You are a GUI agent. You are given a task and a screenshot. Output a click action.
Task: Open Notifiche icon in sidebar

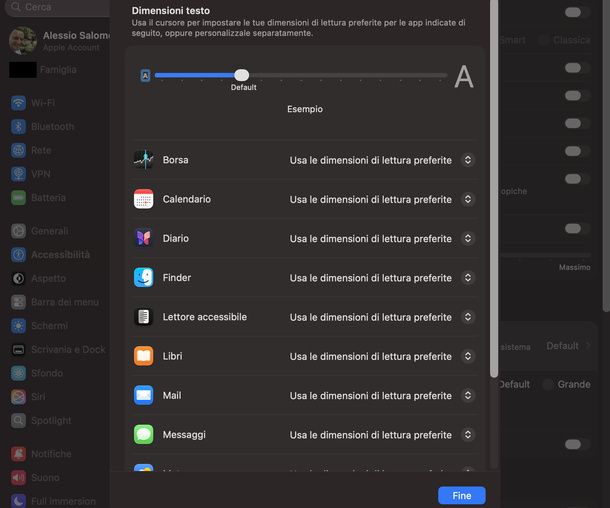[18, 454]
